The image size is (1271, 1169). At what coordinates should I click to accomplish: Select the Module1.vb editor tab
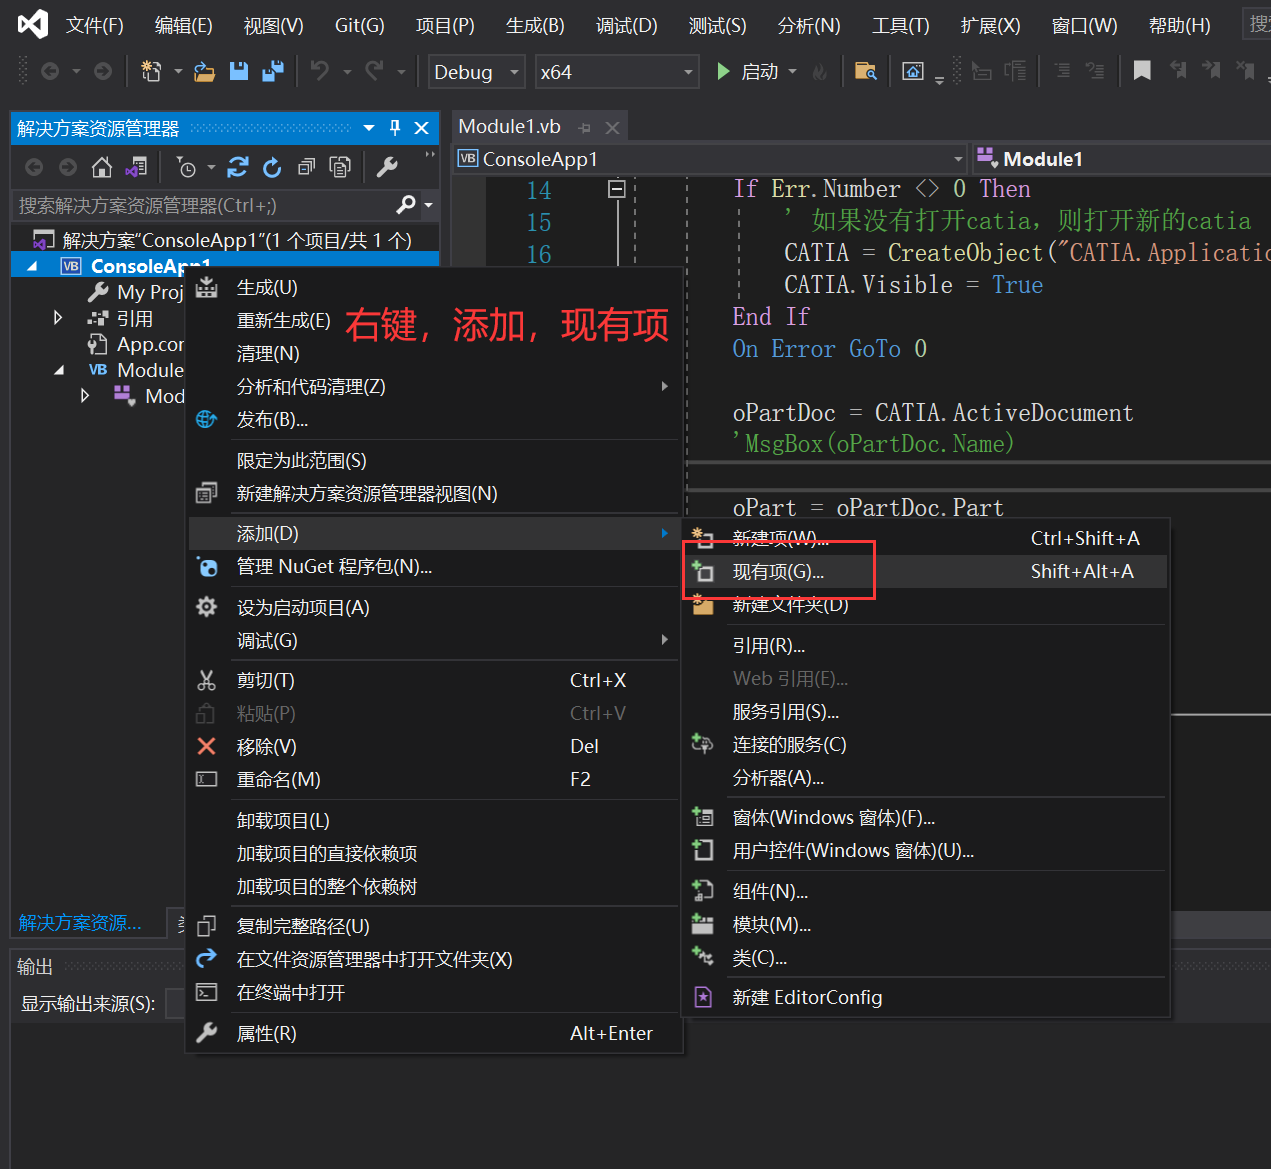point(509,127)
